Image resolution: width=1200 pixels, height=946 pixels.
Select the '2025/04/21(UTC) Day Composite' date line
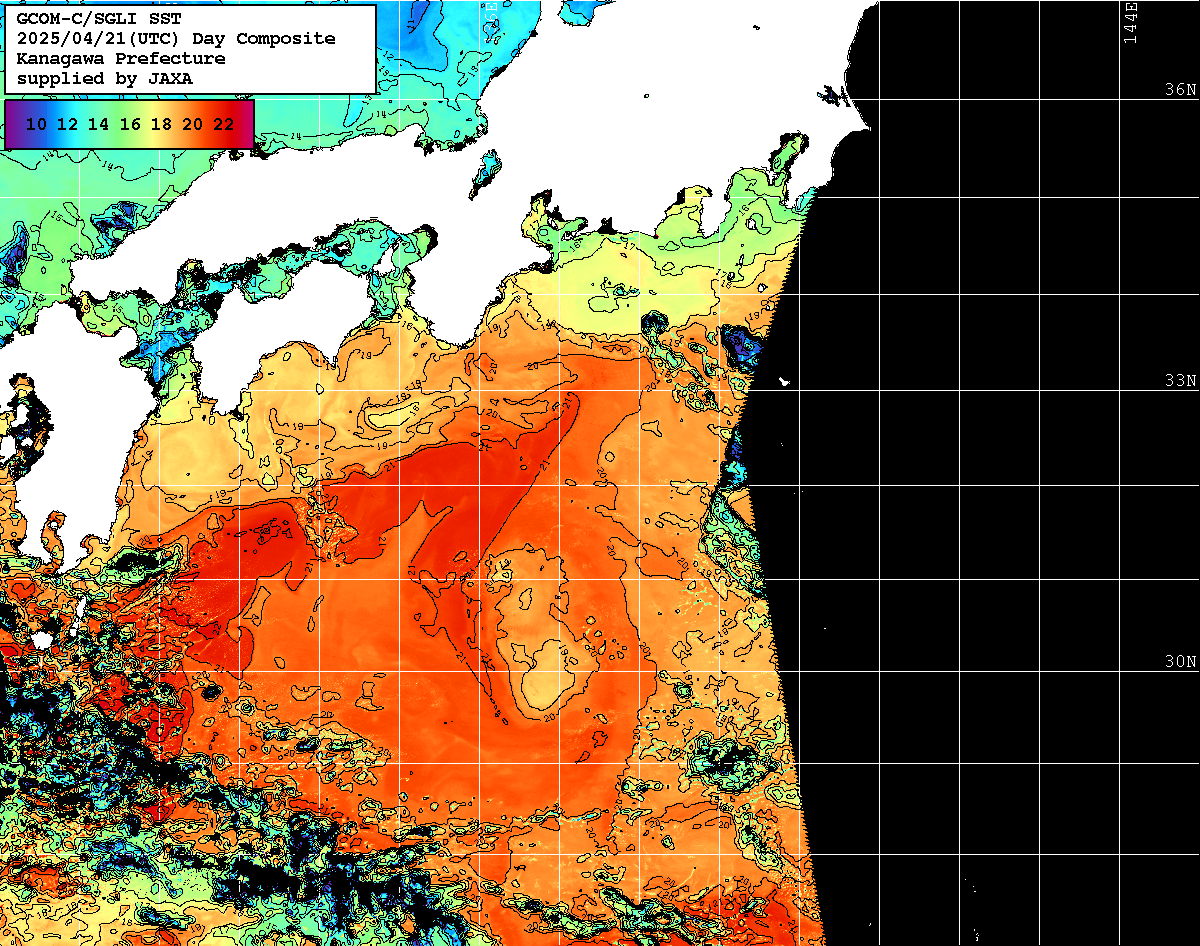[x=176, y=39]
